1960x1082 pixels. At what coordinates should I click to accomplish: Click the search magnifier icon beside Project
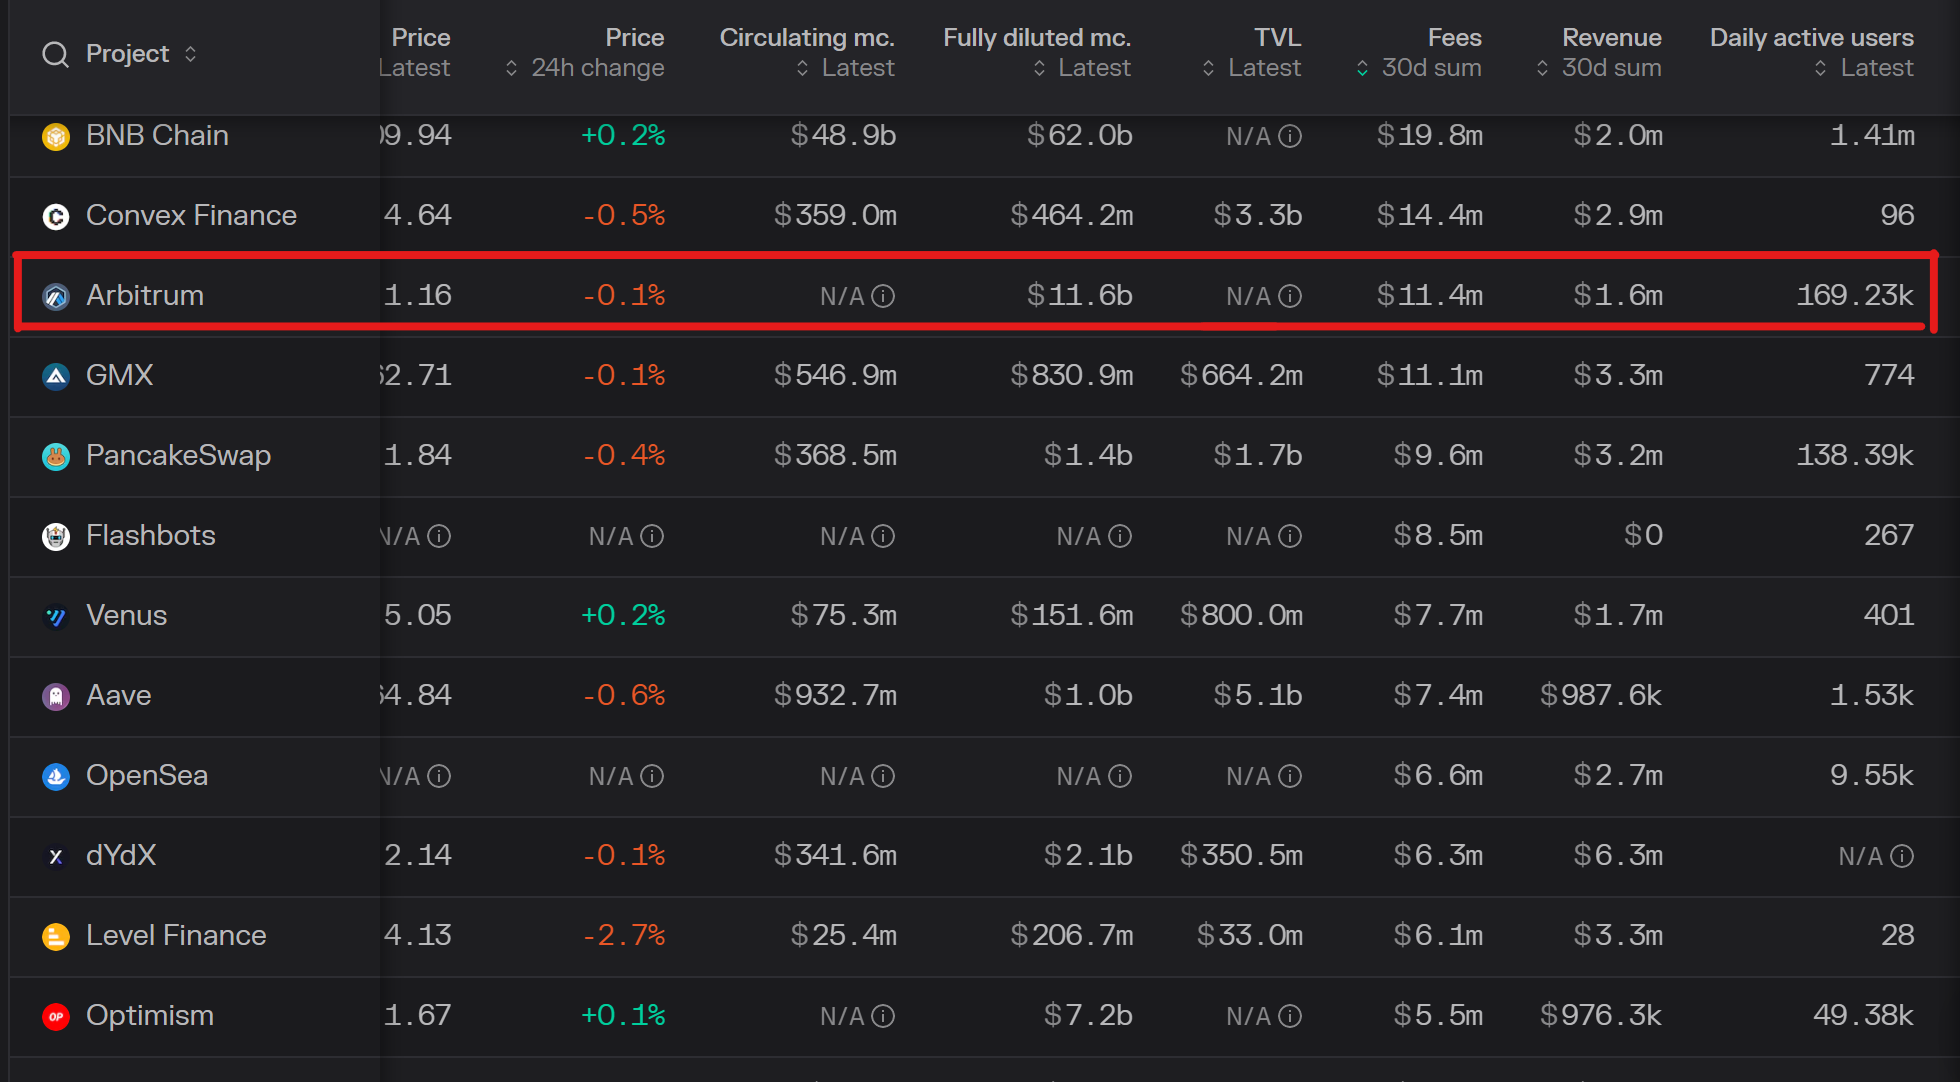pos(55,54)
